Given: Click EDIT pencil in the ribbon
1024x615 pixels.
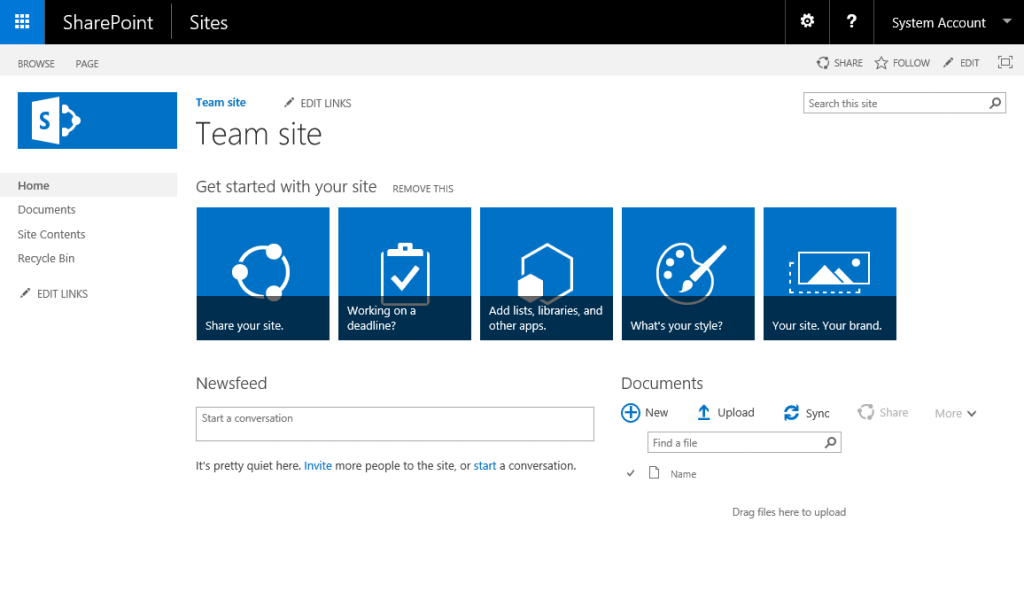Looking at the screenshot, I should point(961,63).
